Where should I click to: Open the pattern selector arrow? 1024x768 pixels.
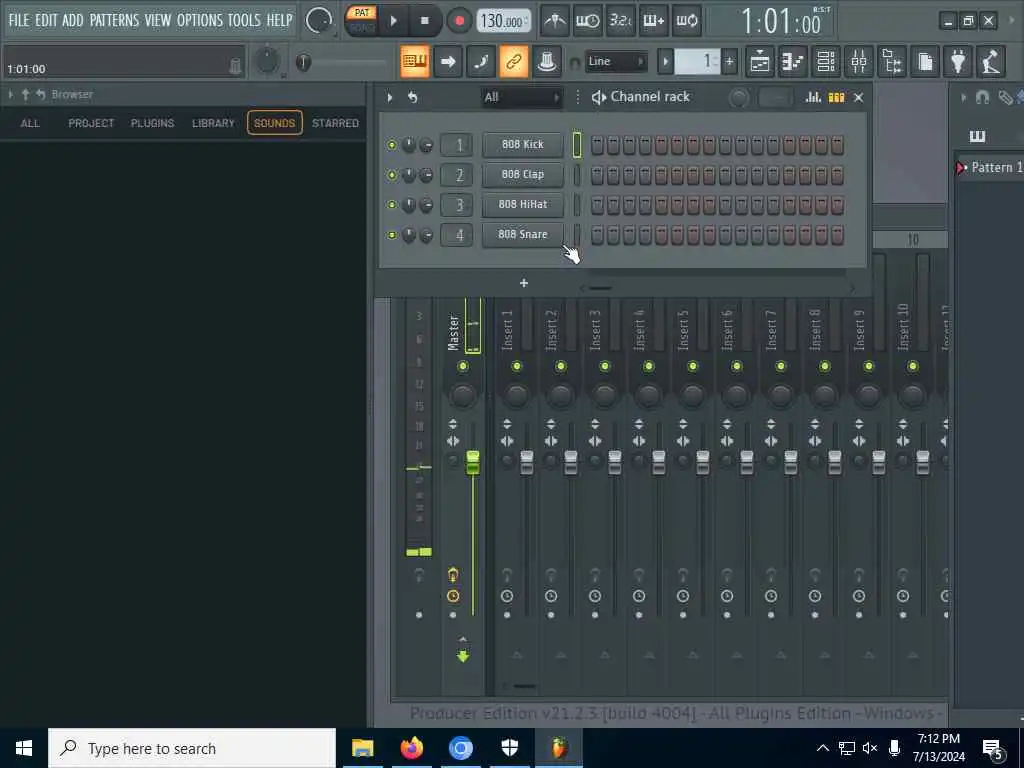(x=665, y=62)
